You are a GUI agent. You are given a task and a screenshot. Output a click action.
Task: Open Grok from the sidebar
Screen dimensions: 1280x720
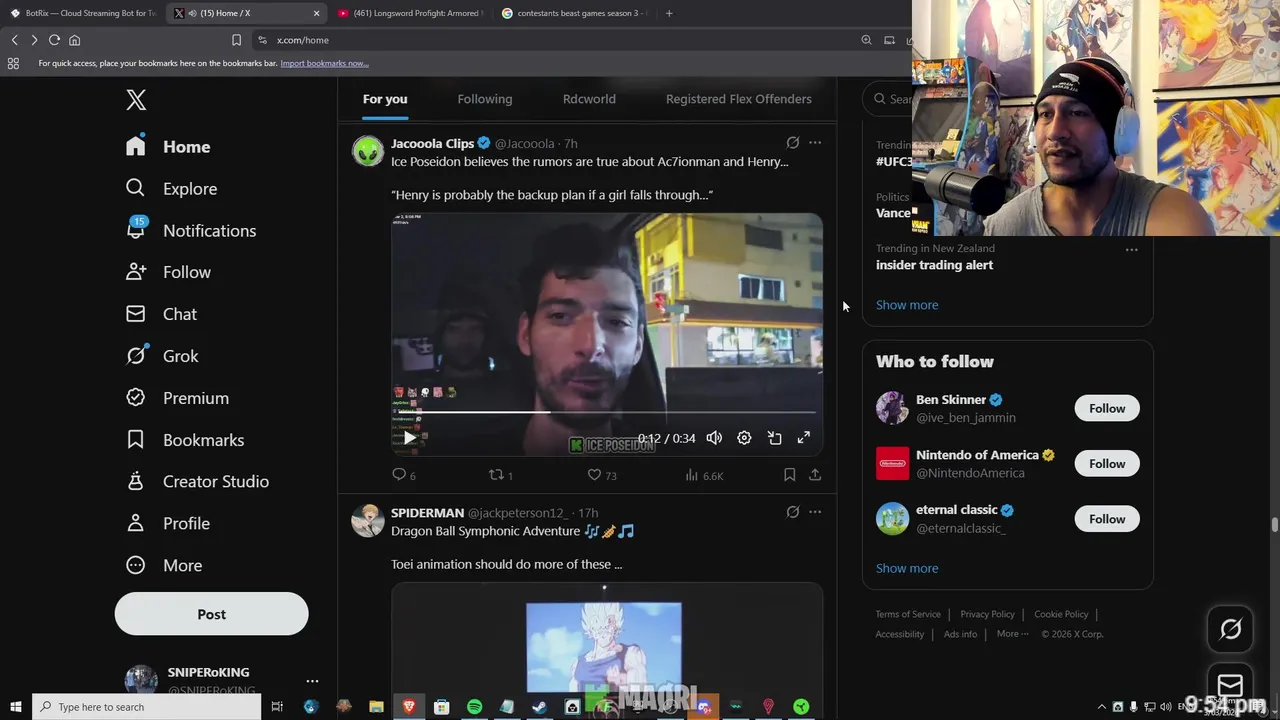pyautogui.click(x=162, y=355)
